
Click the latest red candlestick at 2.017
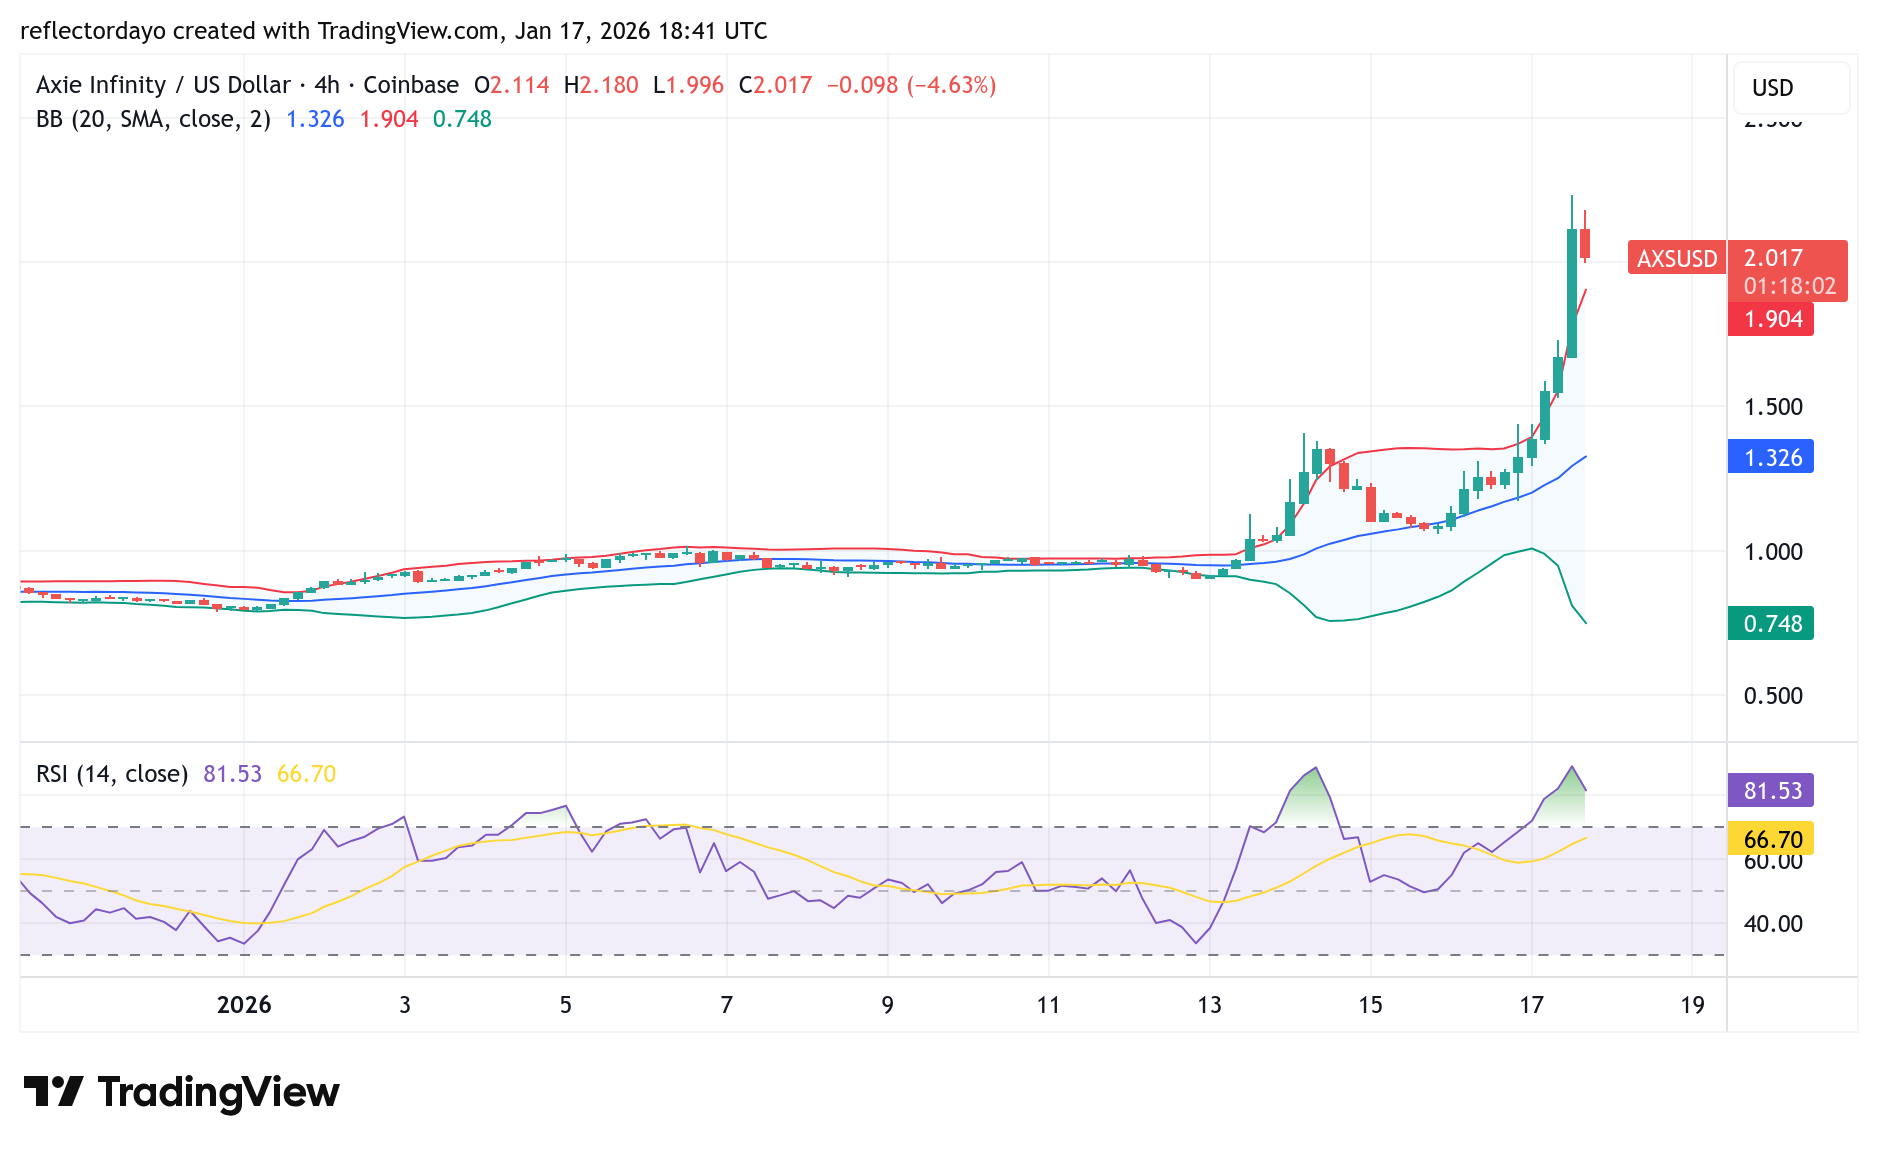coord(1585,243)
